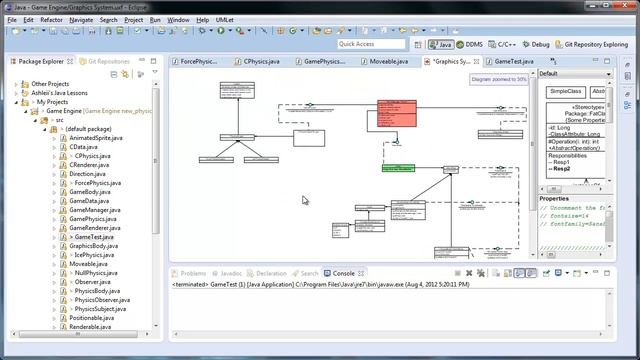Switch to the GameTest.java editor tab

(x=510, y=61)
